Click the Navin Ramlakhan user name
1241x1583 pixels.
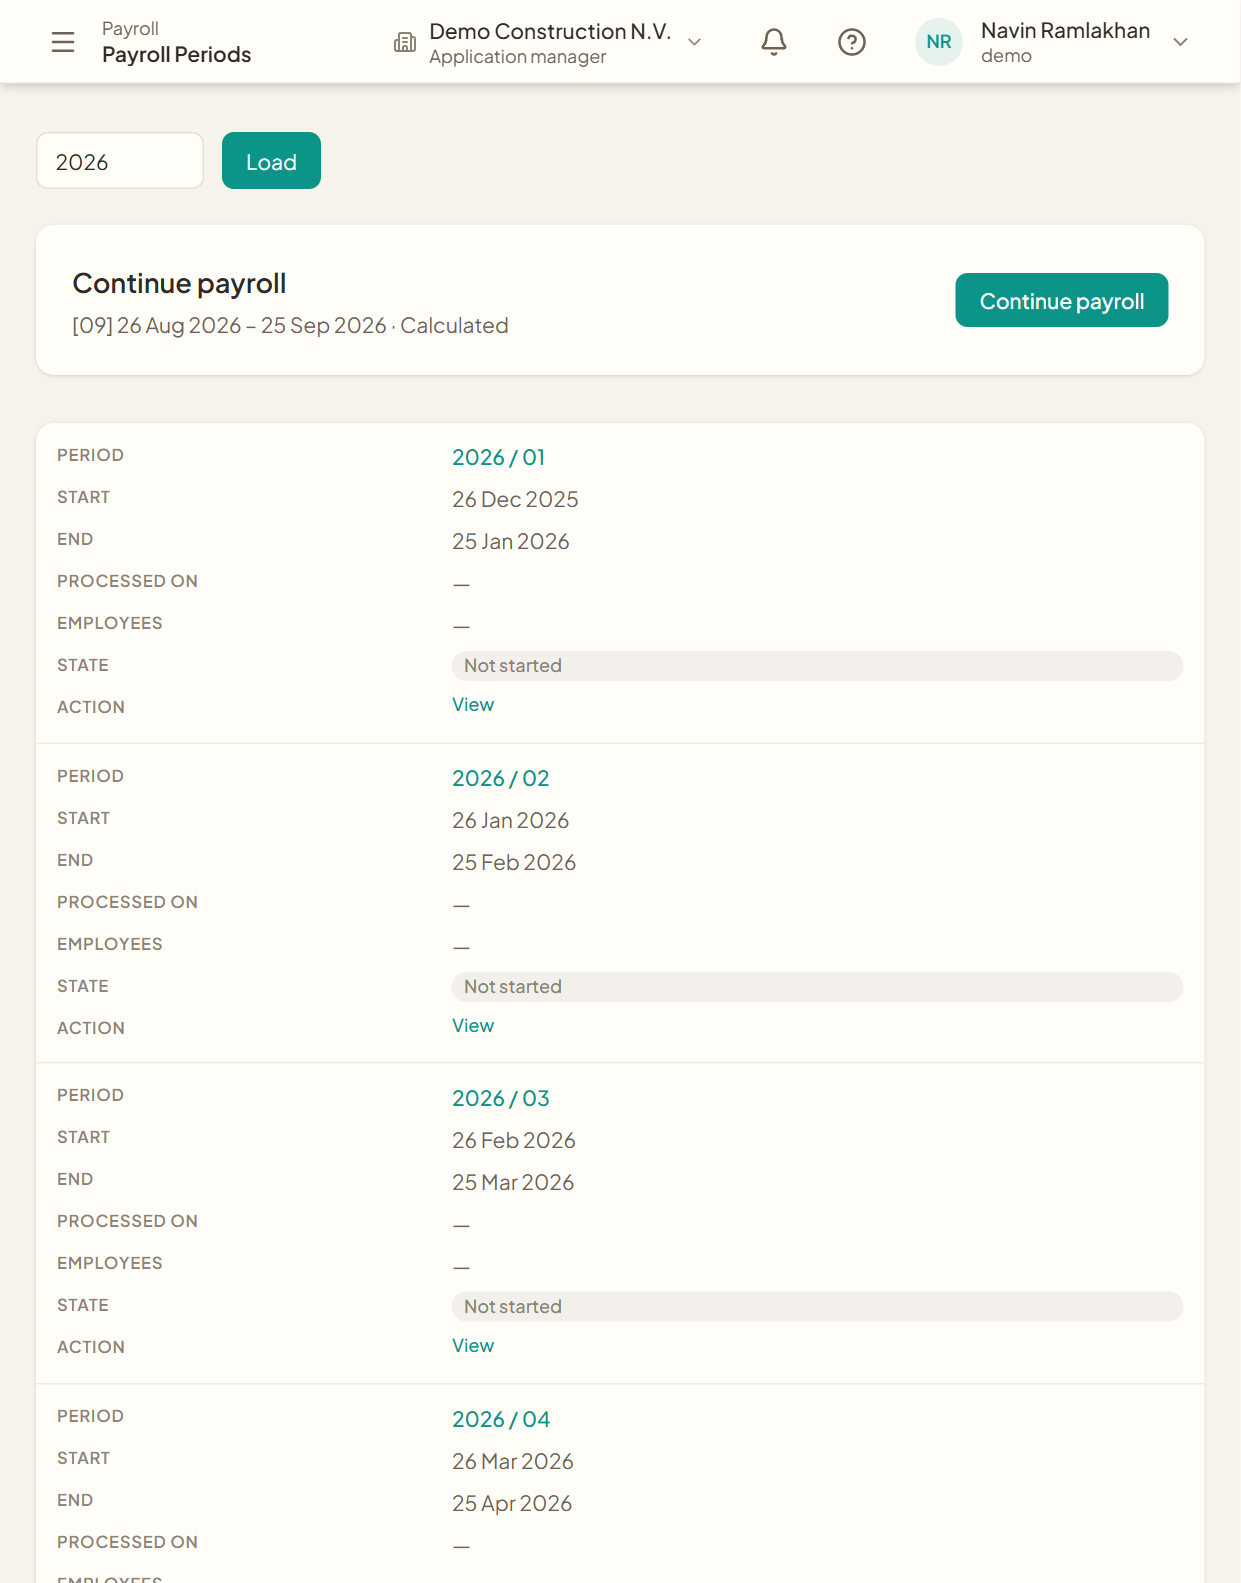point(1066,31)
